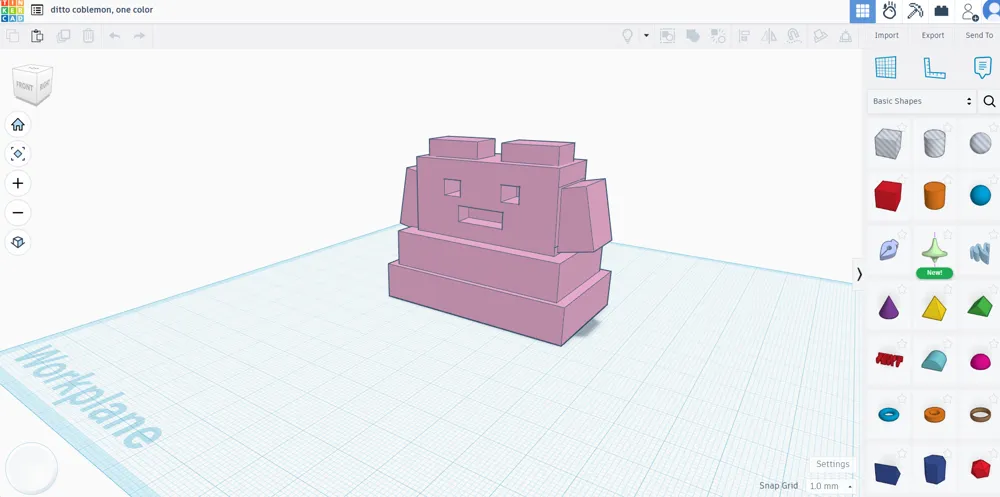Viewport: 1000px width, 497px height.
Task: Click the Duplicate and repeat icon
Action: tap(63, 36)
